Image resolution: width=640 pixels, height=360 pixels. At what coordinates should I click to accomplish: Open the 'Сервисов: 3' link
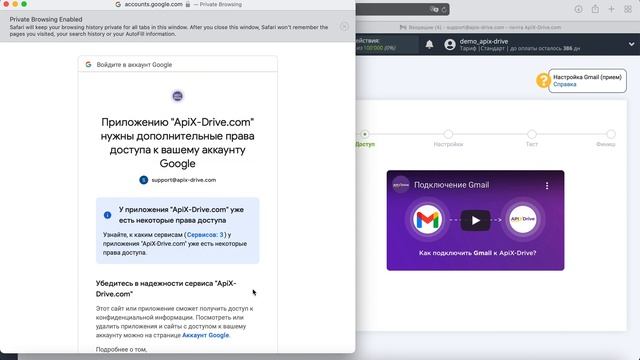[x=205, y=235]
